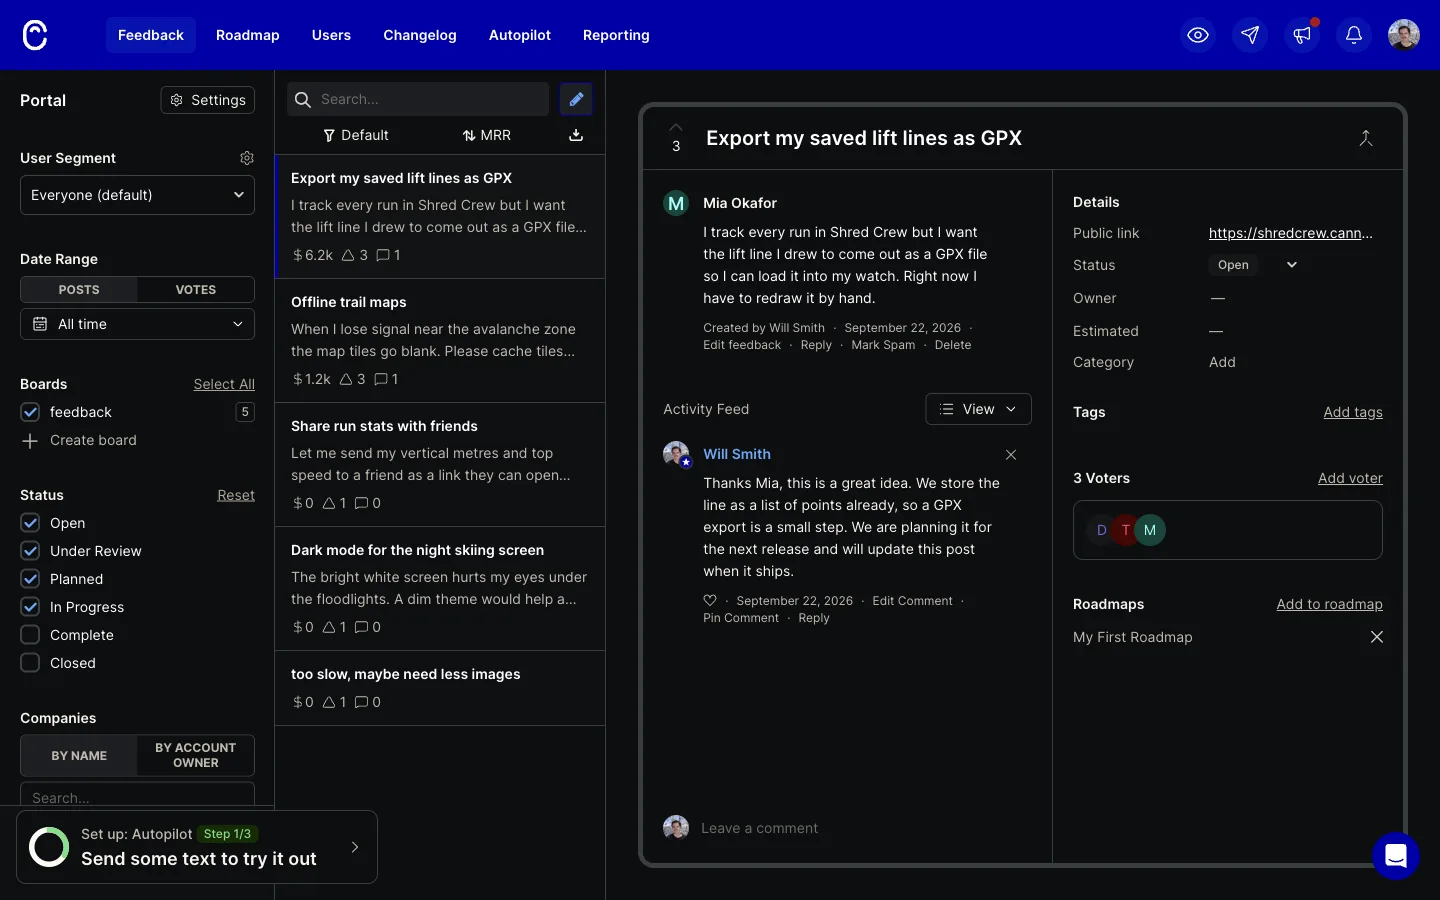Download posts export icon
The image size is (1440, 900).
tap(576, 135)
